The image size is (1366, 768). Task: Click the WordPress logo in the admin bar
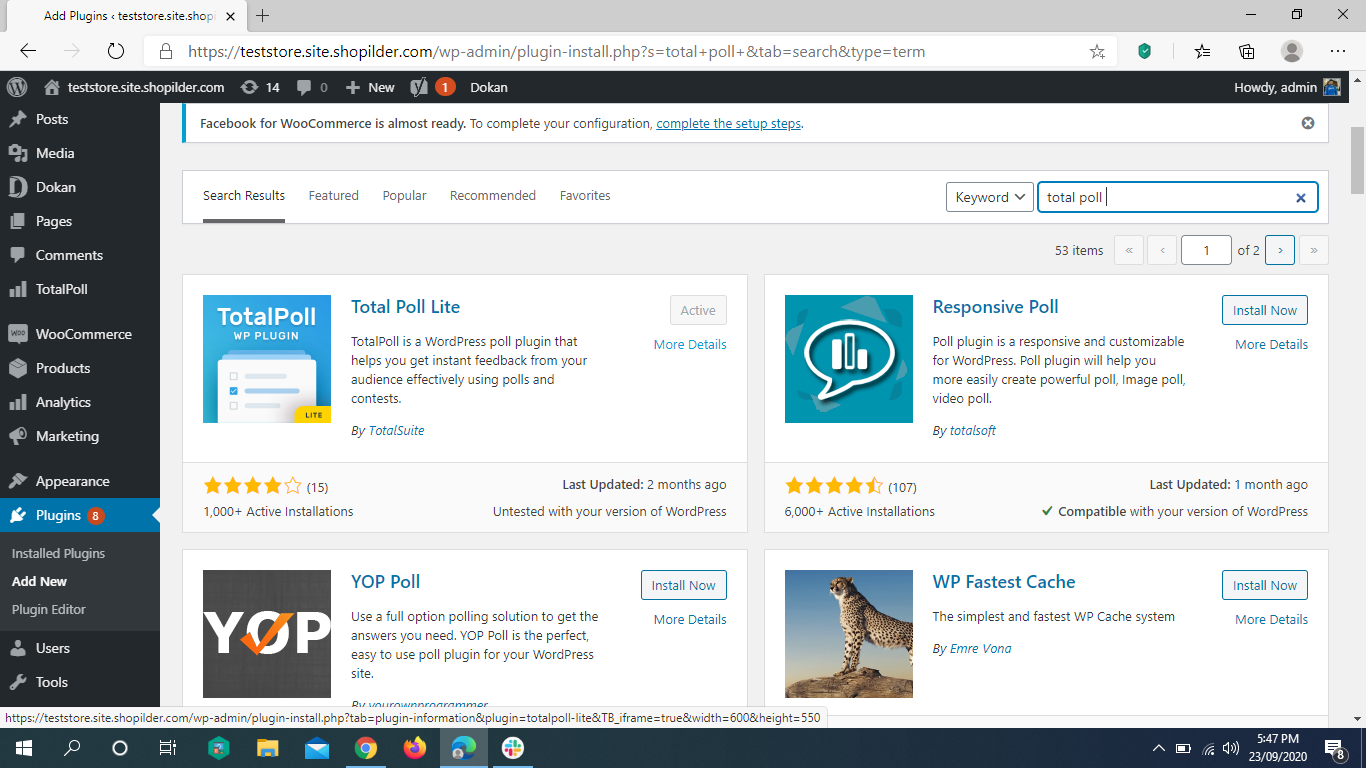[x=17, y=87]
